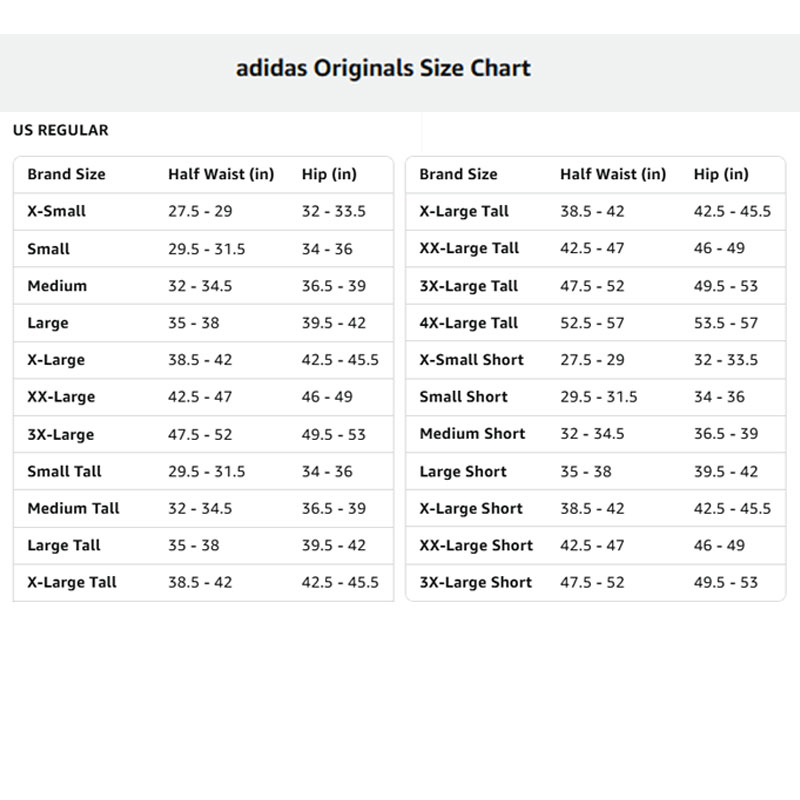Click the 53.5 - 57 hip value
The width and height of the screenshot is (800, 800).
pos(725,323)
